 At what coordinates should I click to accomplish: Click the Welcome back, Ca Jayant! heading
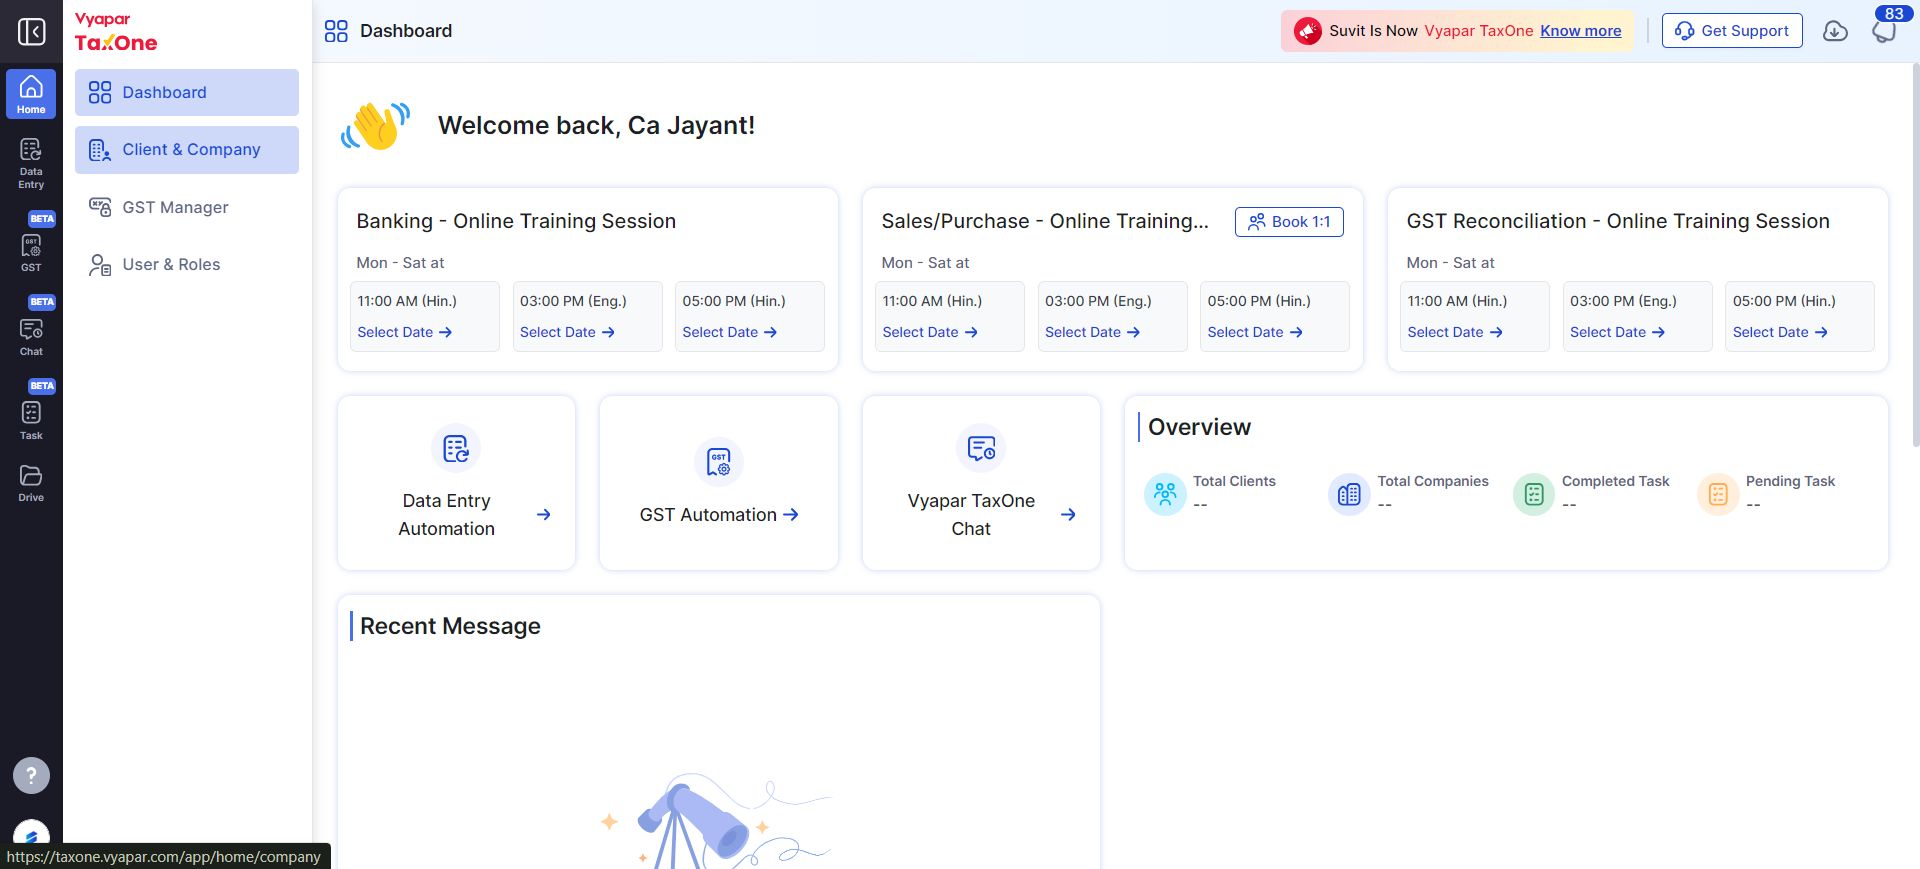tap(596, 126)
